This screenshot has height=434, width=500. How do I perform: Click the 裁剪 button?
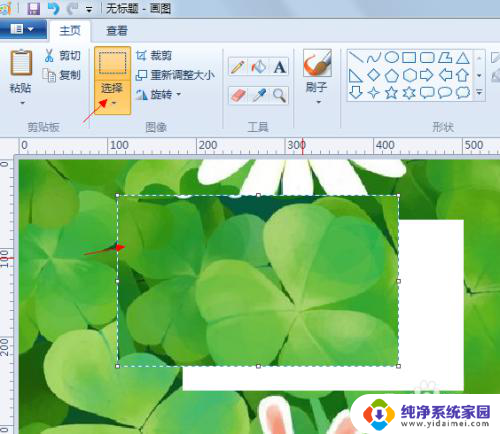(154, 55)
